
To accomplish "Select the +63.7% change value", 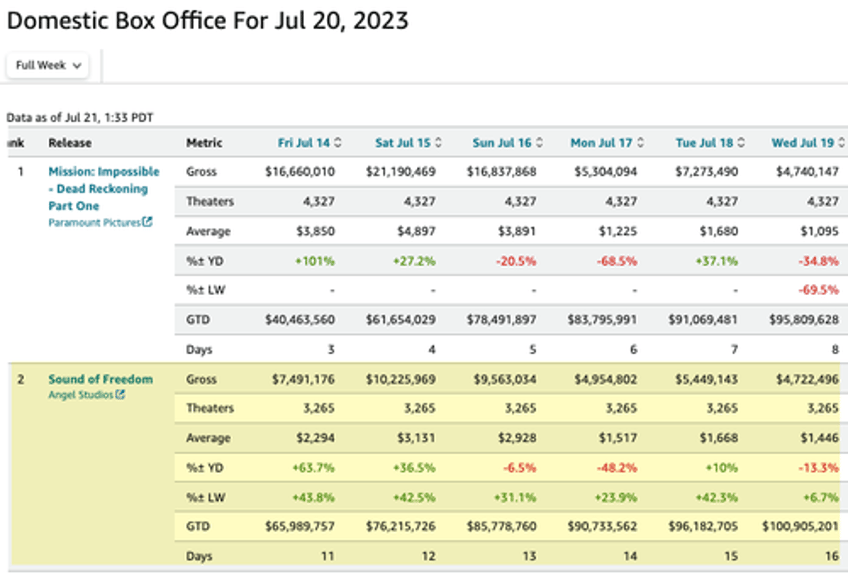I will coord(313,468).
